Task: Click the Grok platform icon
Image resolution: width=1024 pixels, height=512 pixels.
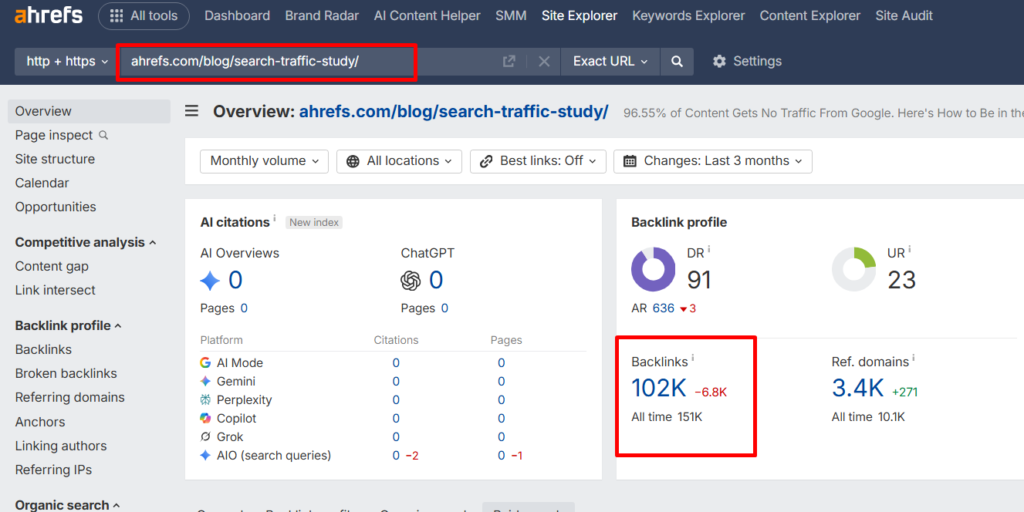Action: (x=206, y=437)
